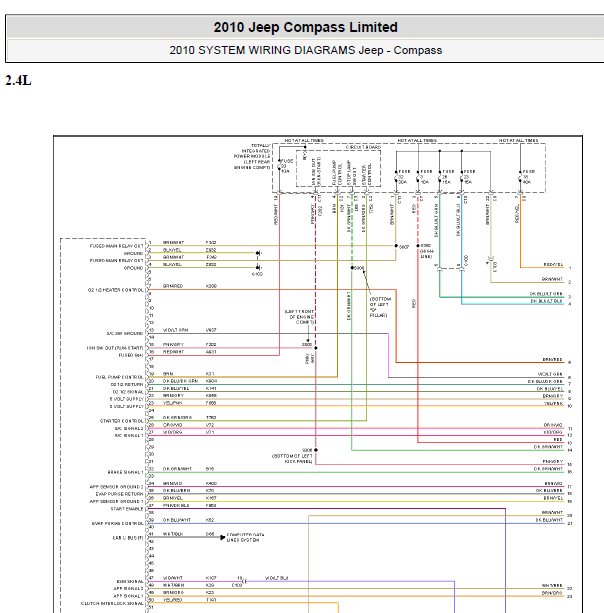Click the 'CLUTCH INTERLOCK SIGNAL' pin label

click(x=112, y=604)
